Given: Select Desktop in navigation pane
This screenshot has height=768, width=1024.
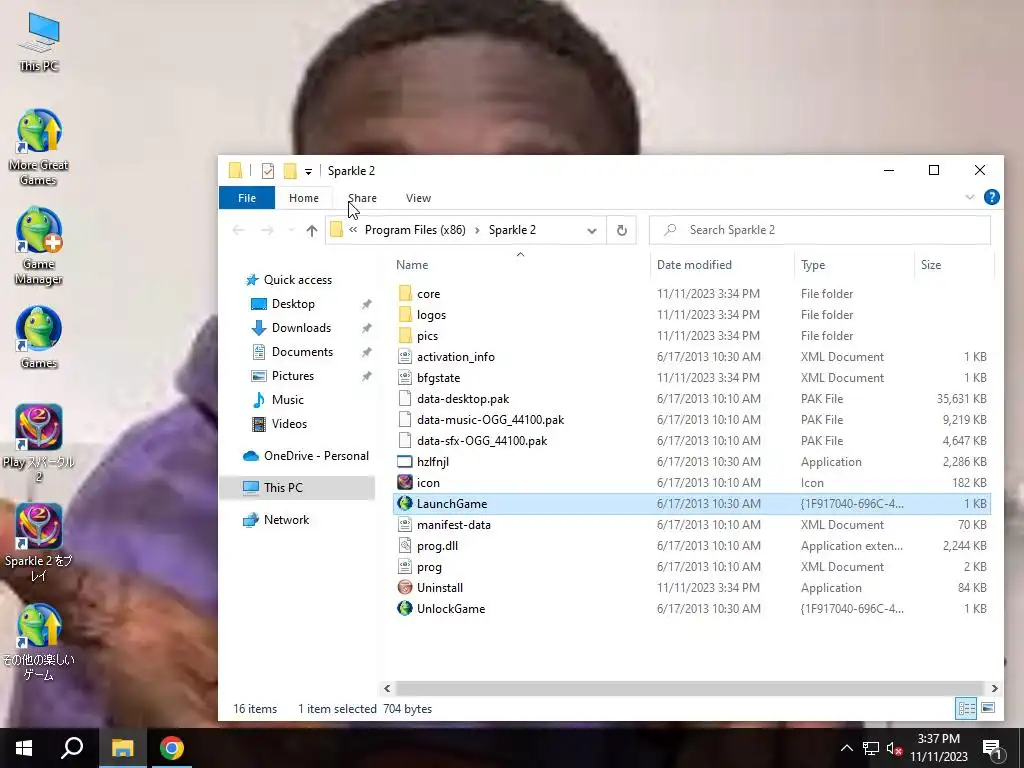Looking at the screenshot, I should [293, 304].
